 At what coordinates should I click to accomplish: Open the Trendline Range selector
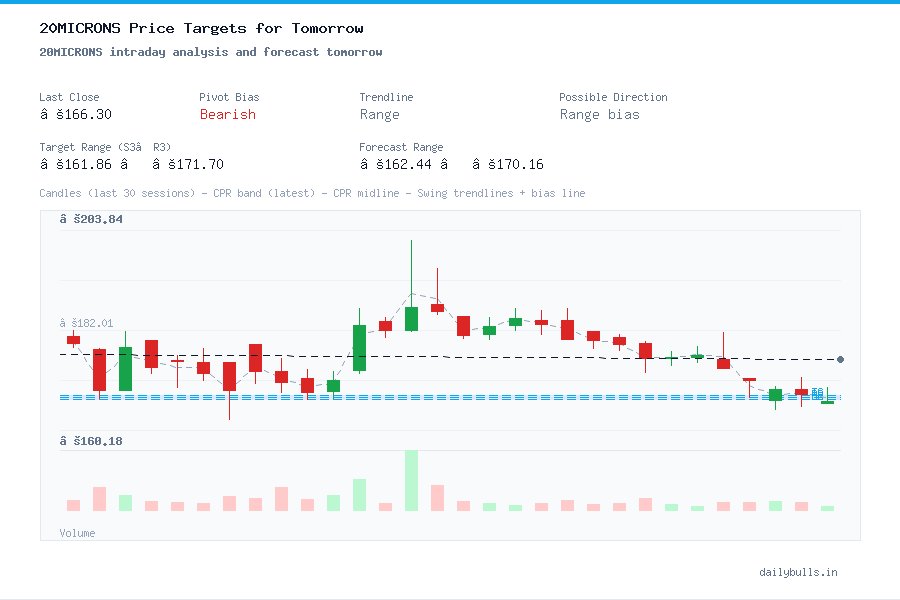(380, 114)
